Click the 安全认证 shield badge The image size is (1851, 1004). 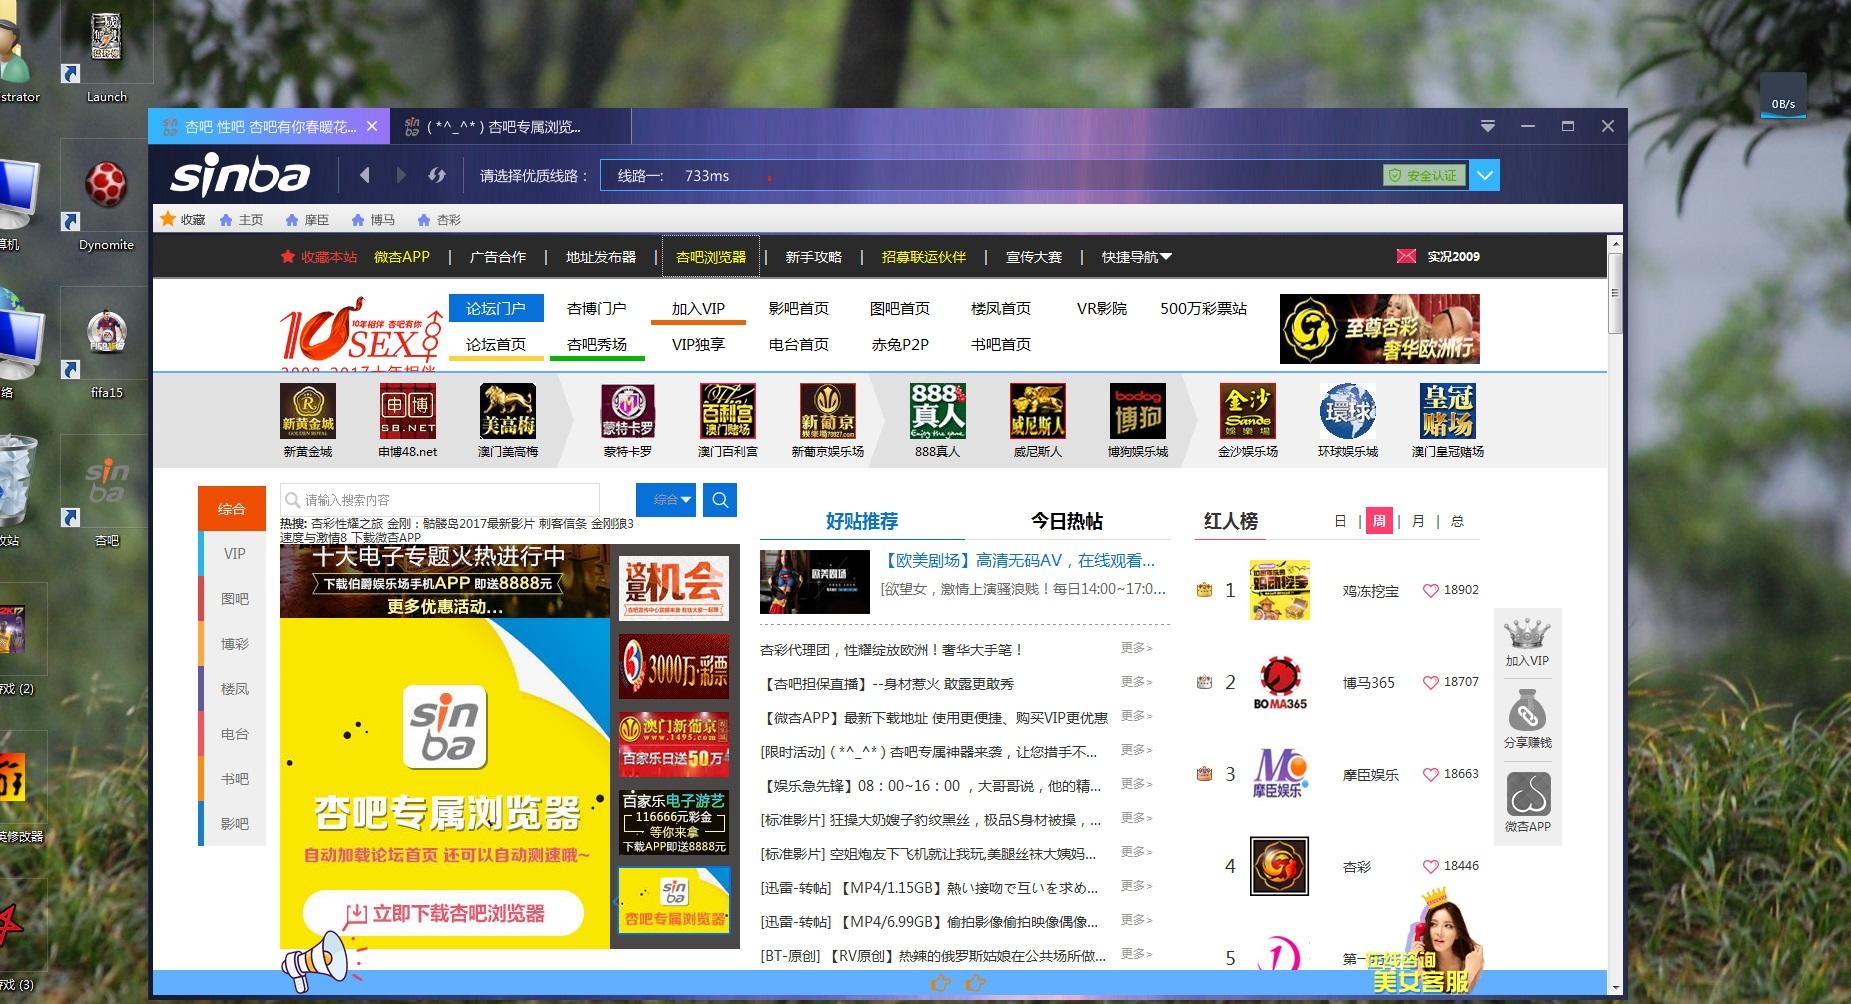point(1424,174)
